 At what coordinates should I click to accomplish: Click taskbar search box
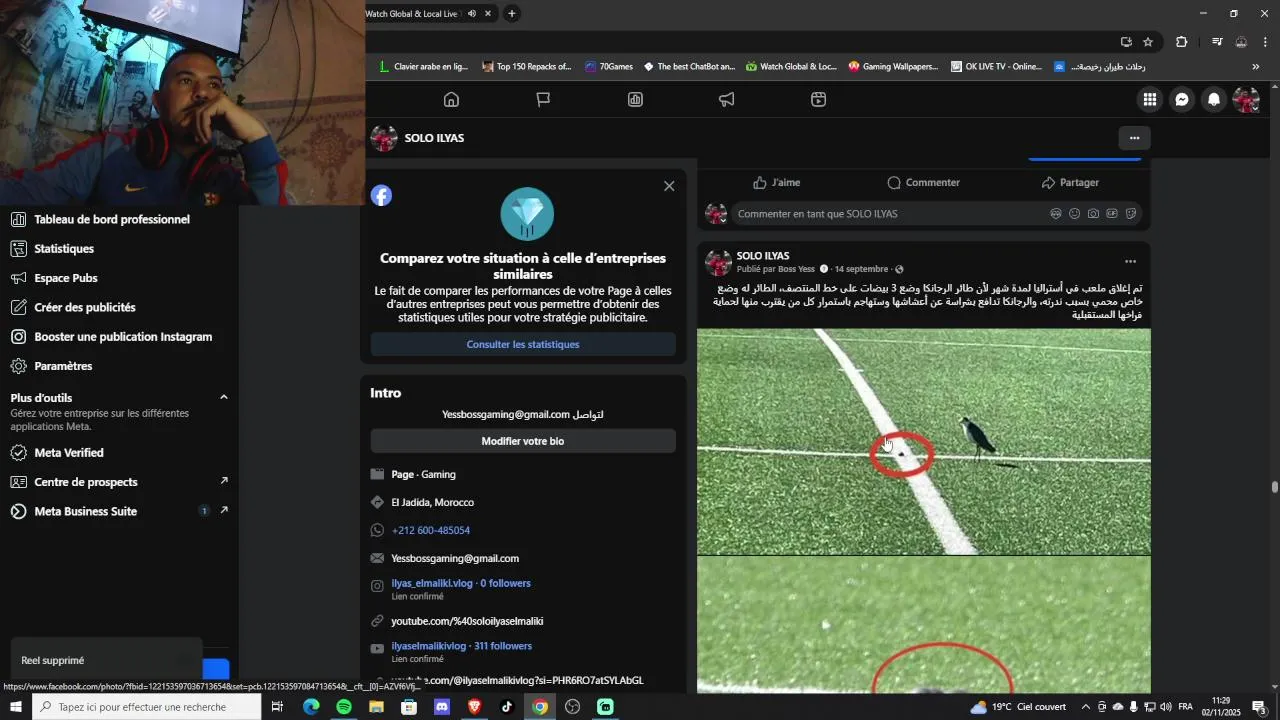(x=146, y=707)
